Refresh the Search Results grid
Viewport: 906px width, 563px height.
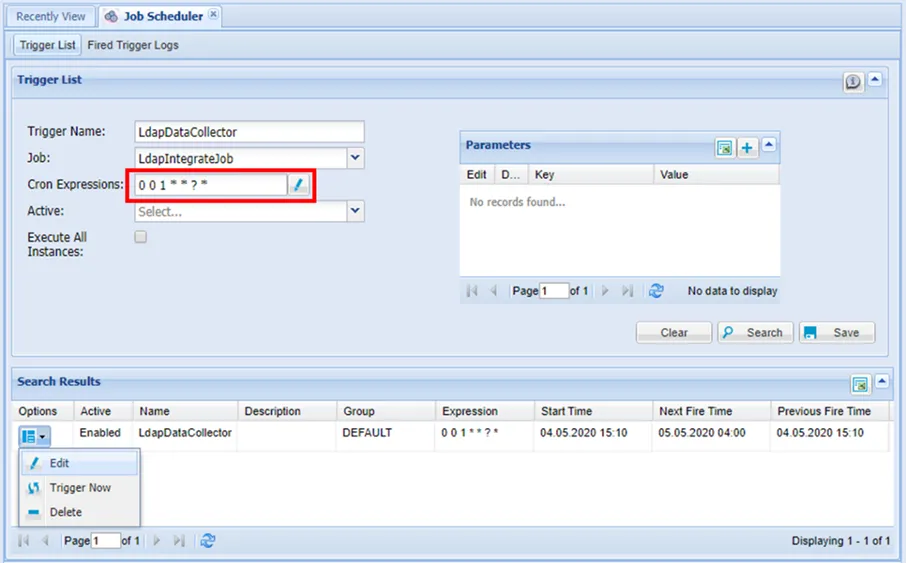pos(207,540)
